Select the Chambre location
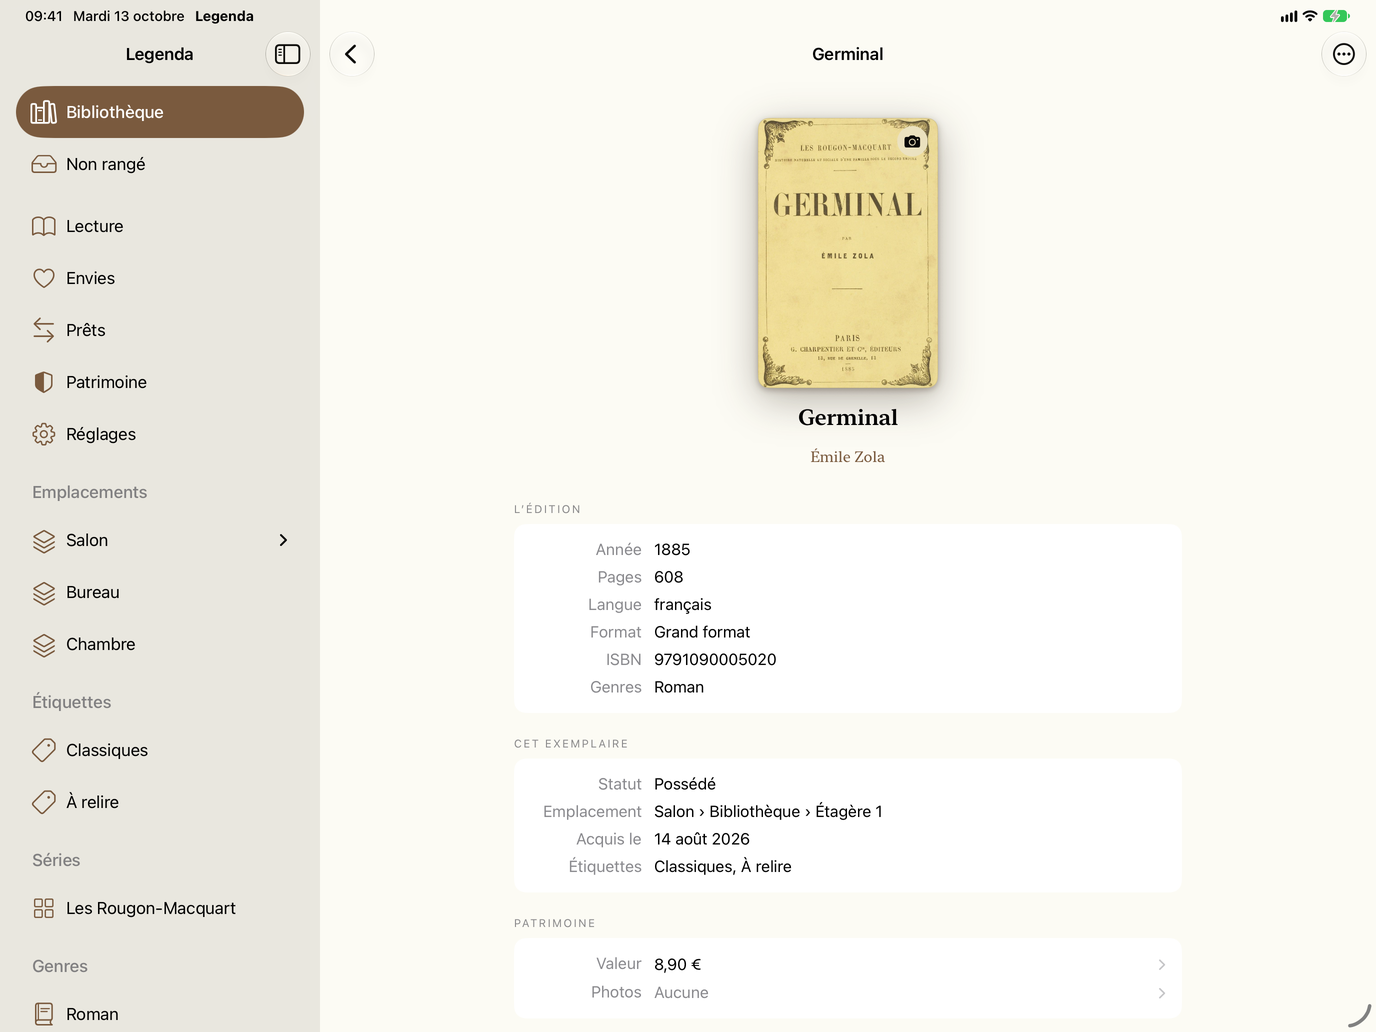 pyautogui.click(x=160, y=644)
